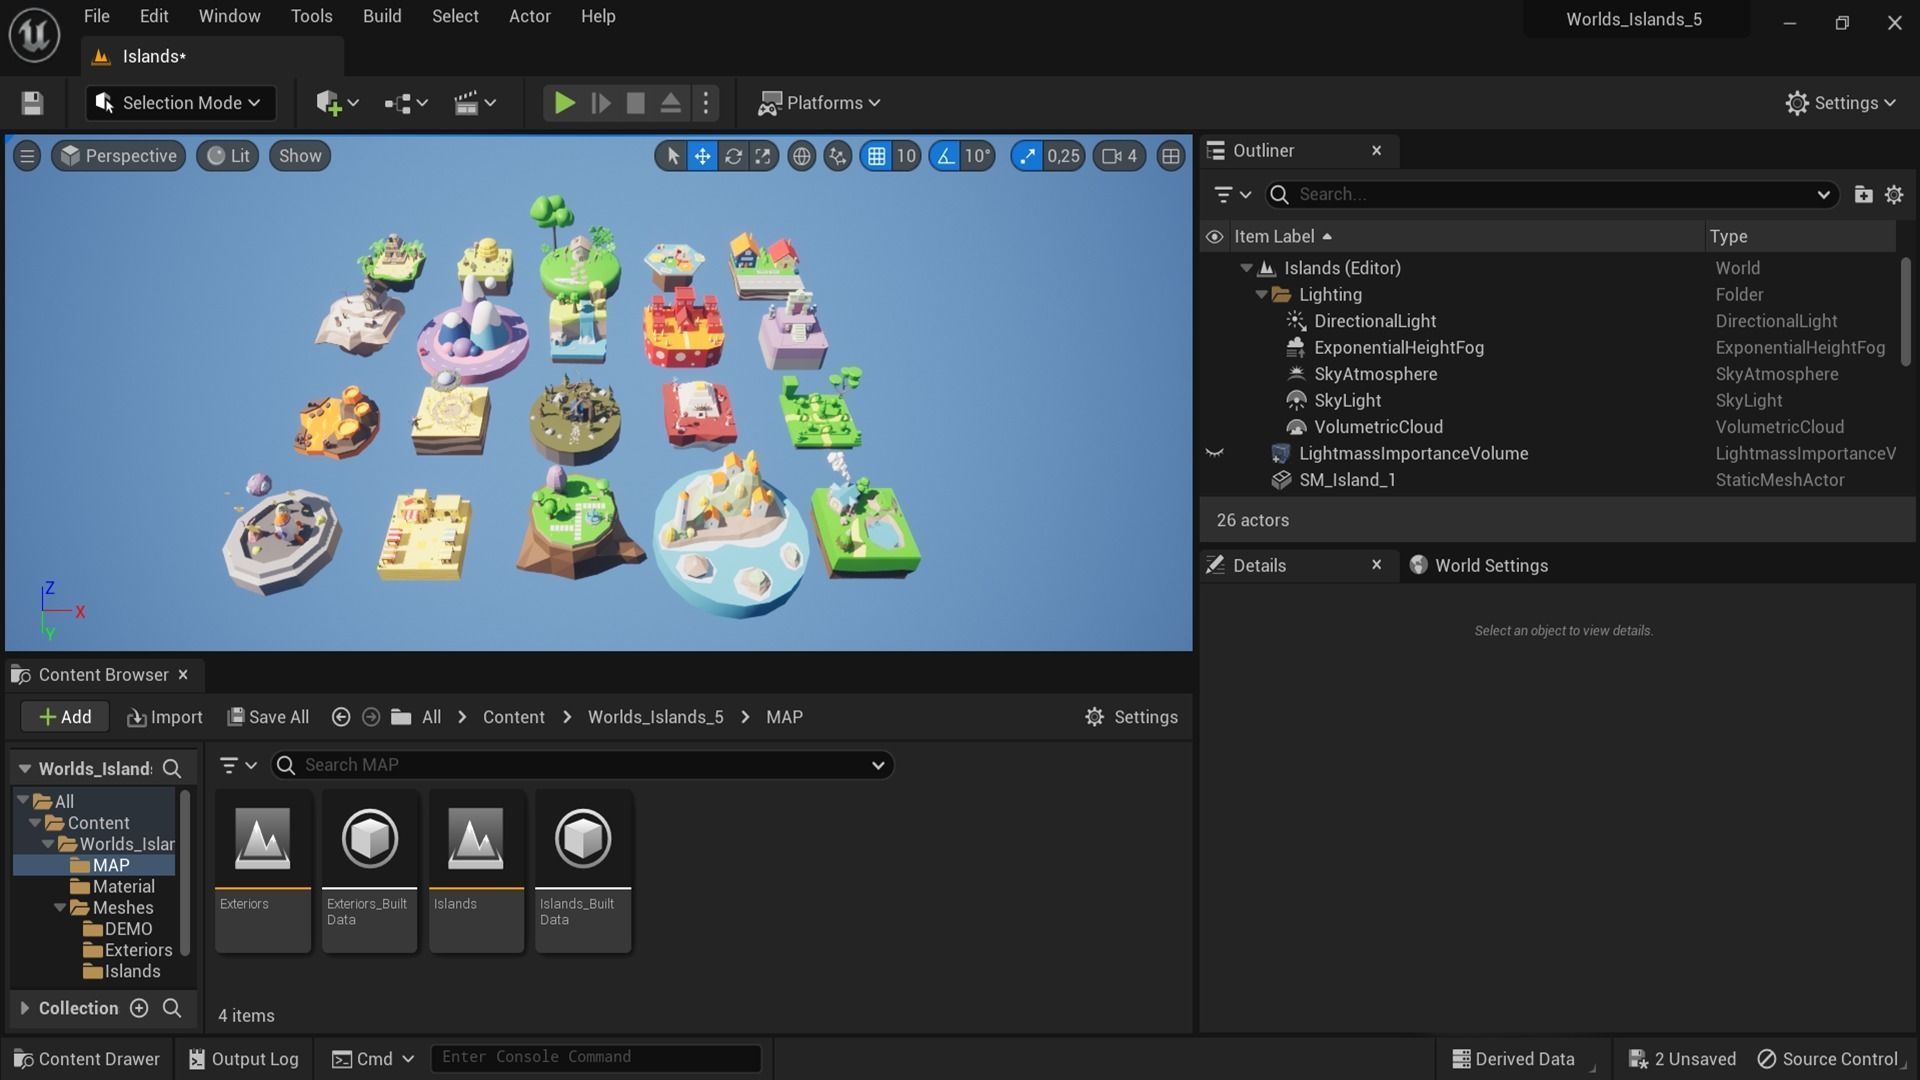The image size is (1920, 1080).
Task: Click the Import button in Content Browser
Action: [164, 717]
